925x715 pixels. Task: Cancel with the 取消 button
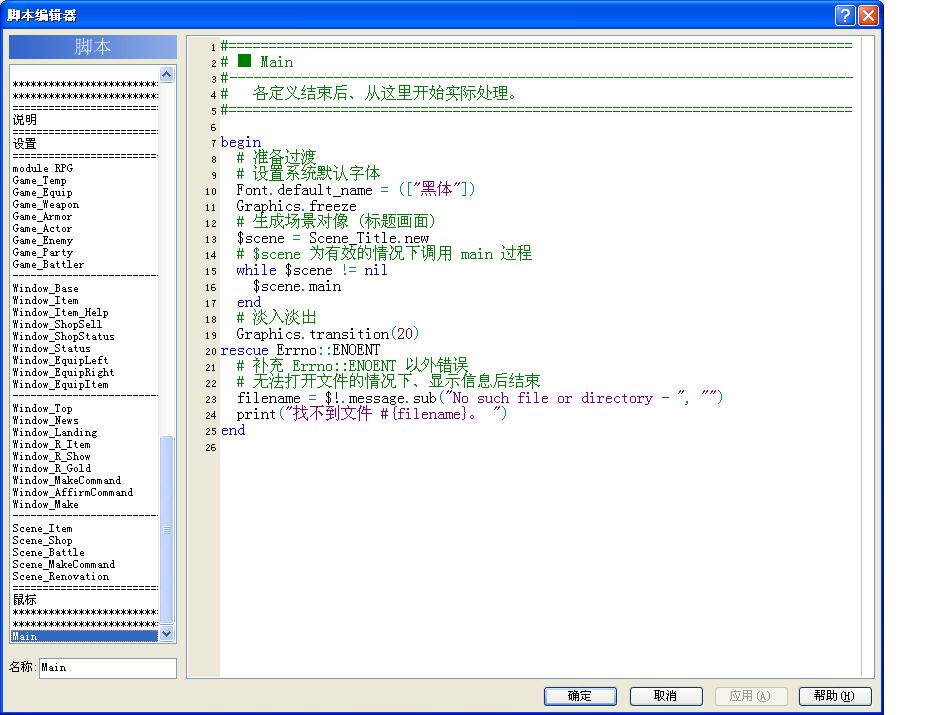[x=666, y=696]
